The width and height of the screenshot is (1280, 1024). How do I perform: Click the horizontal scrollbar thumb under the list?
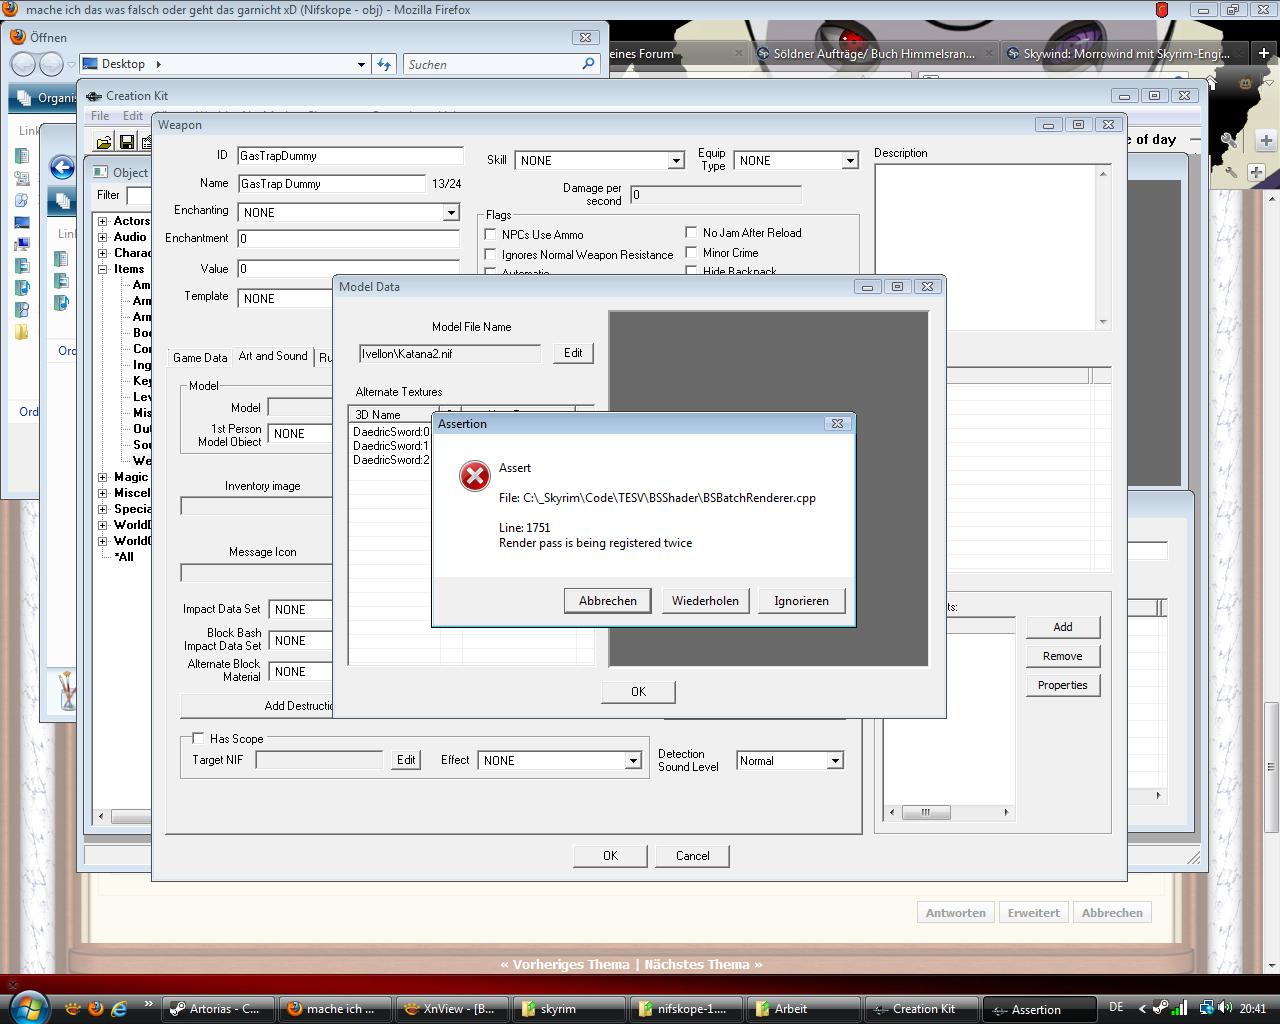[x=926, y=812]
